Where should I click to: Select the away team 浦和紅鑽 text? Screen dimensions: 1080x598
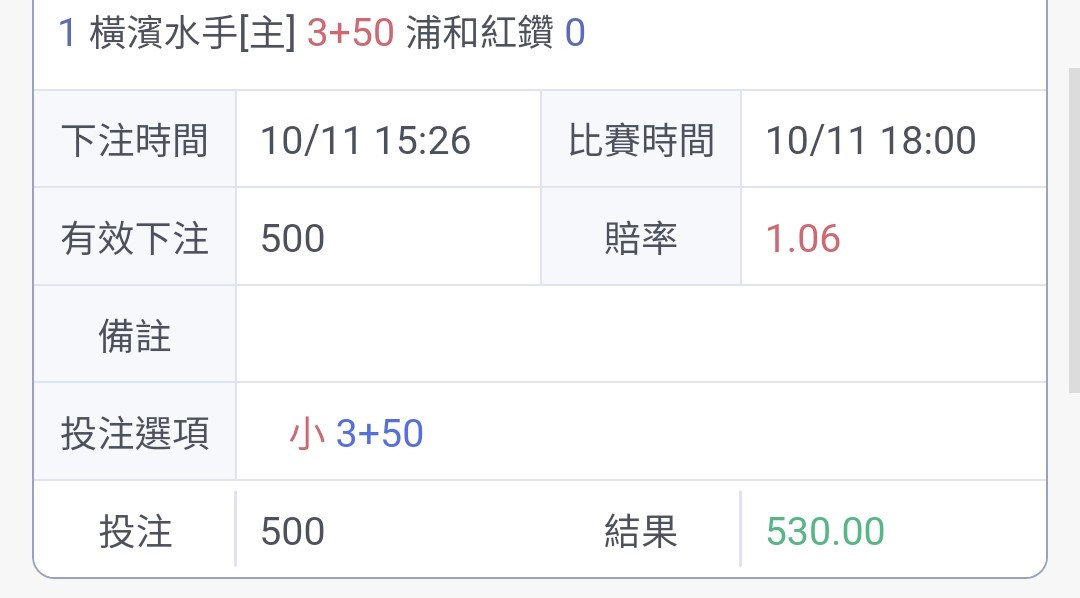click(479, 33)
